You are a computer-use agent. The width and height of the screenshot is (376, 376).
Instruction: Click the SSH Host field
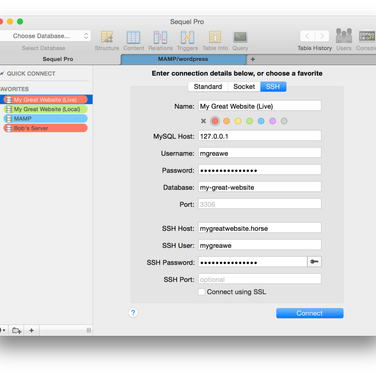[260, 228]
